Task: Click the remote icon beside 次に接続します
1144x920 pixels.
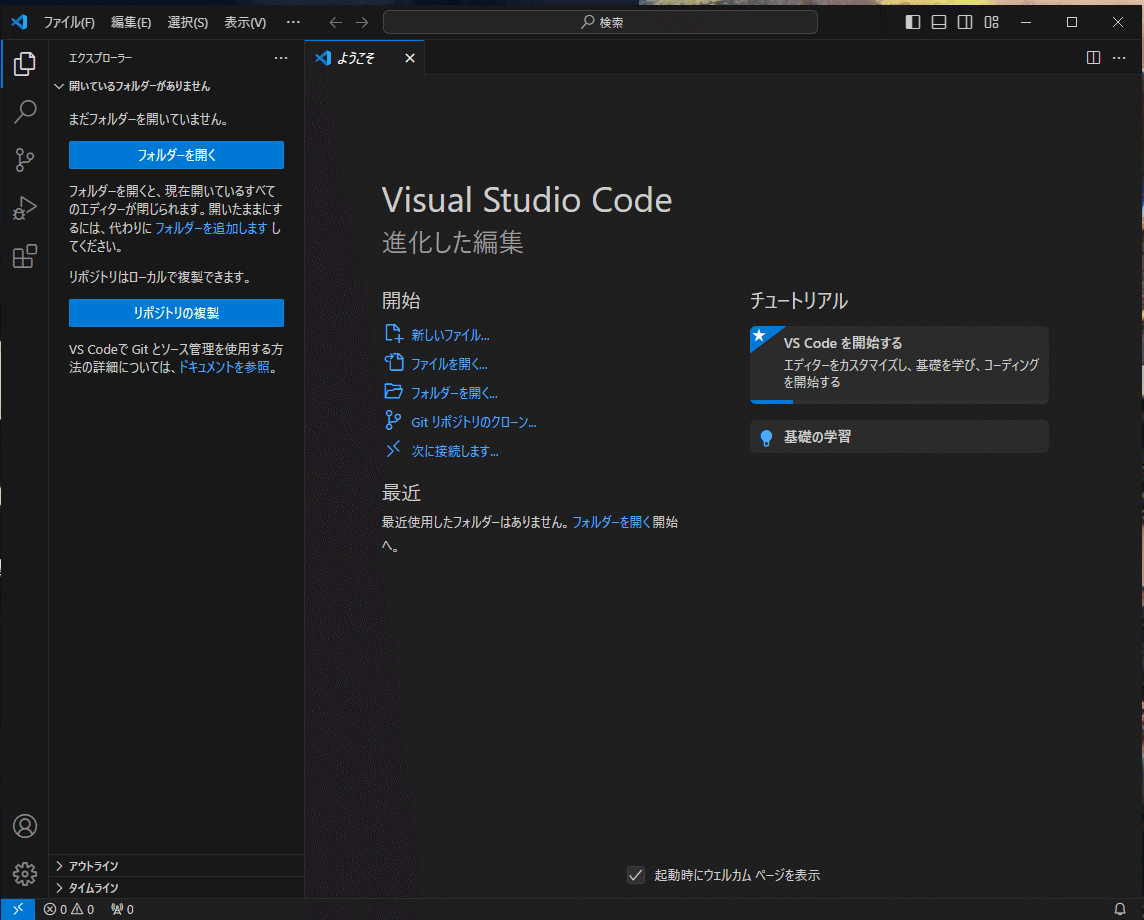Action: 393,449
